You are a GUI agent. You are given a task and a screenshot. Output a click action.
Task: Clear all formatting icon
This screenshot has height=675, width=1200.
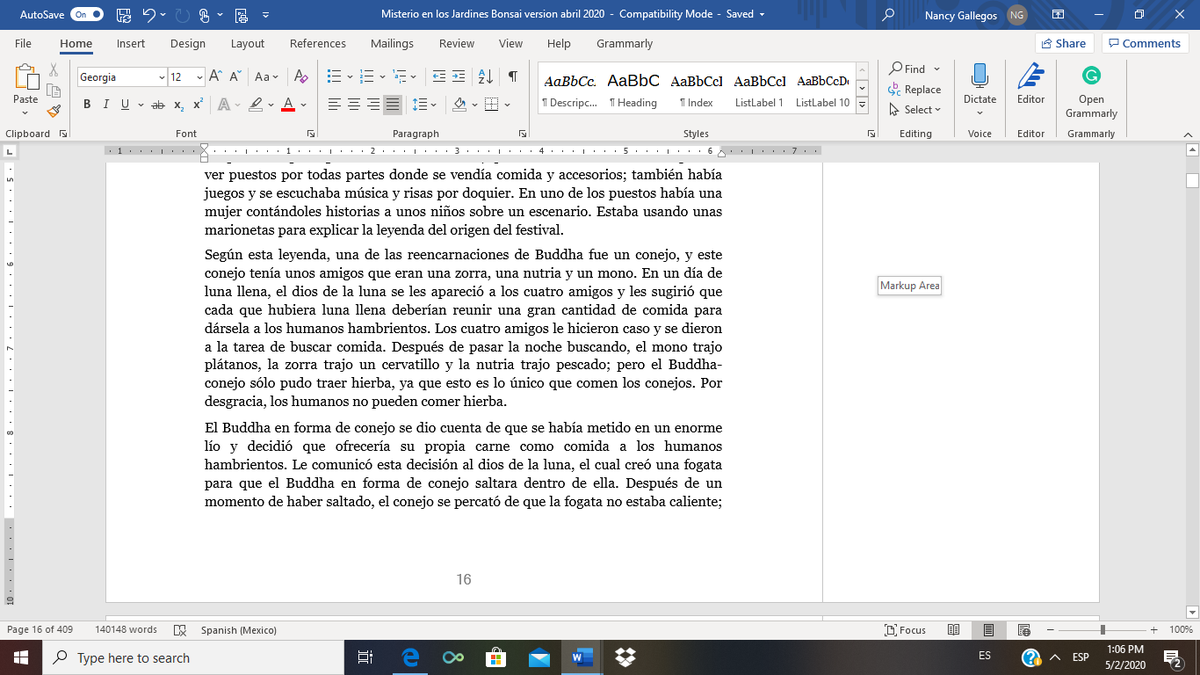point(301,77)
